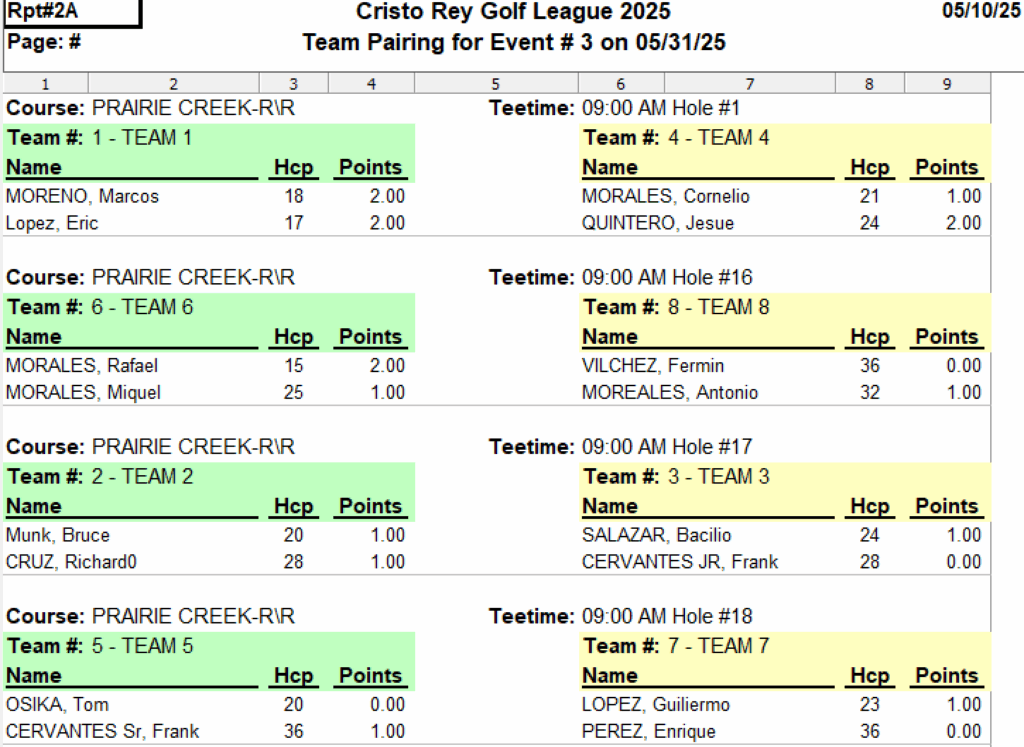Screen dimensions: 1024x747
Task: Select column header 9
Action: 947,84
